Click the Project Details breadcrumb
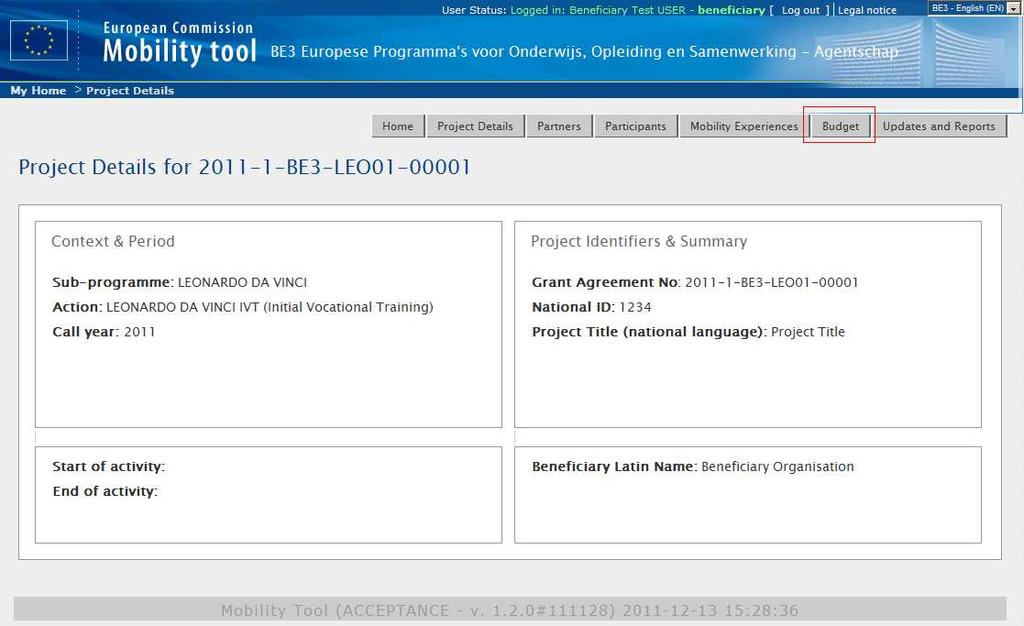 click(130, 91)
